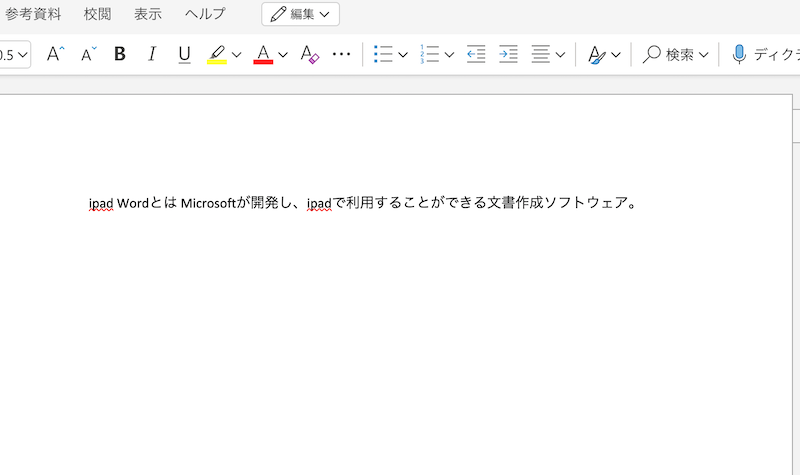This screenshot has width=800, height=475.
Task: Open the 参考資料 ribbon tab
Action: click(33, 14)
